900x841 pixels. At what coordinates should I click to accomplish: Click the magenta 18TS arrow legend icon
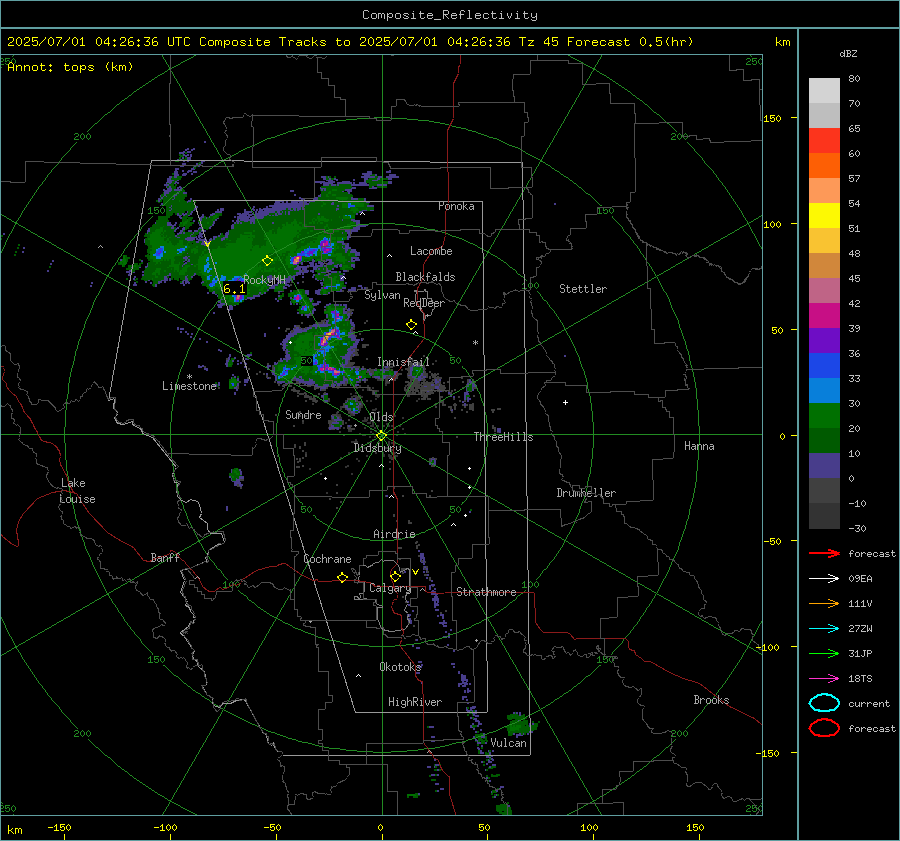(x=824, y=679)
